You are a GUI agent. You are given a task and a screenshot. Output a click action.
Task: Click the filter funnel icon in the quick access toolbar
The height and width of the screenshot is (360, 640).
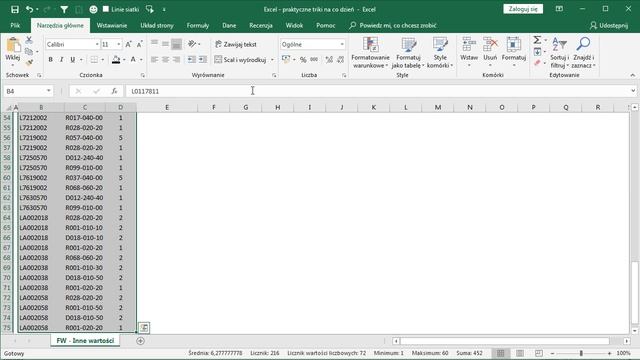pos(64,9)
